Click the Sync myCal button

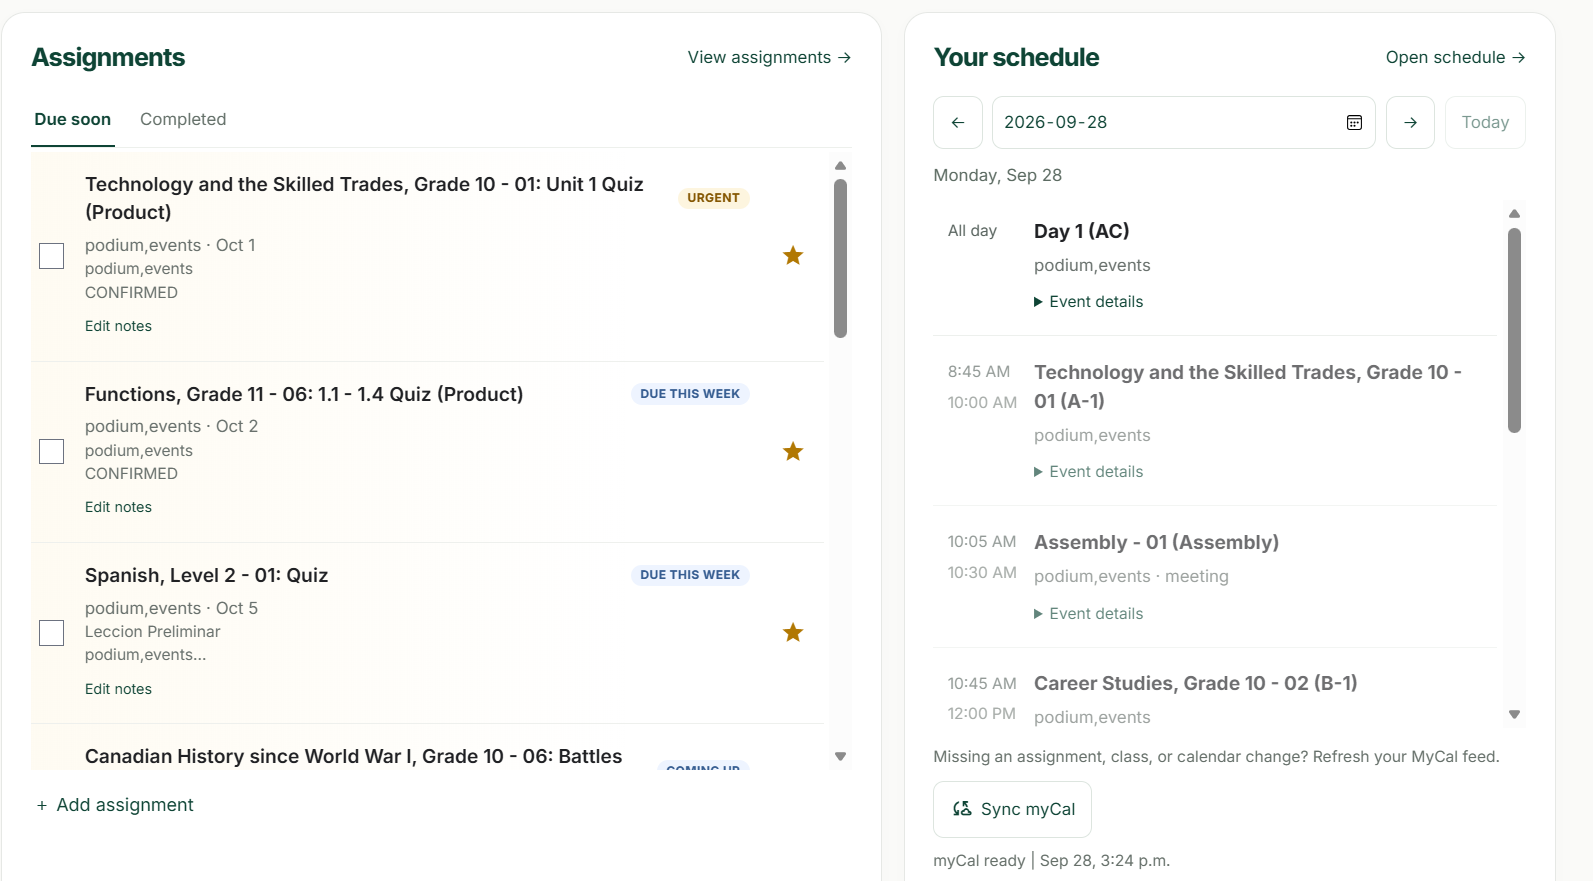(x=1012, y=809)
